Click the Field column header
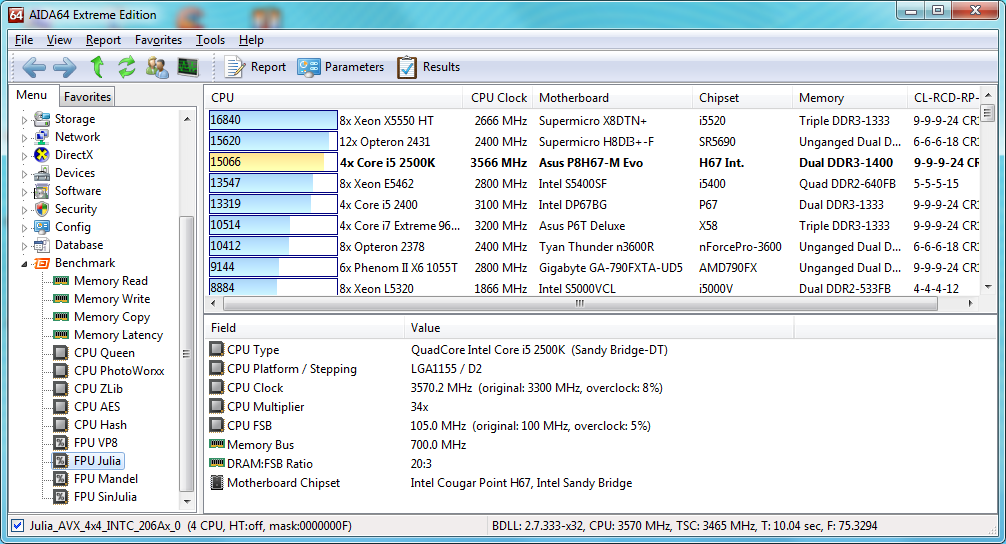 (x=305, y=328)
